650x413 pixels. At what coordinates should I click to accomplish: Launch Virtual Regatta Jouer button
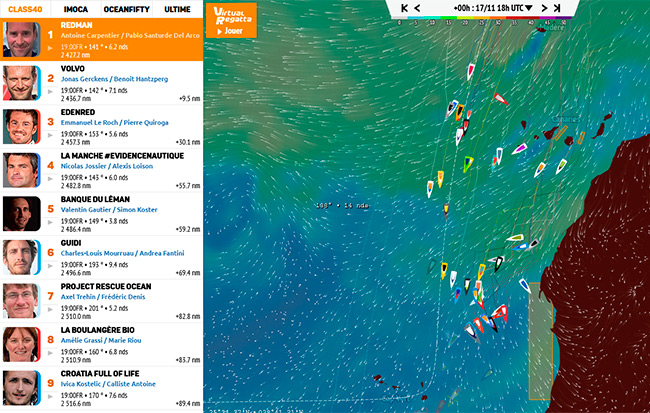click(231, 20)
